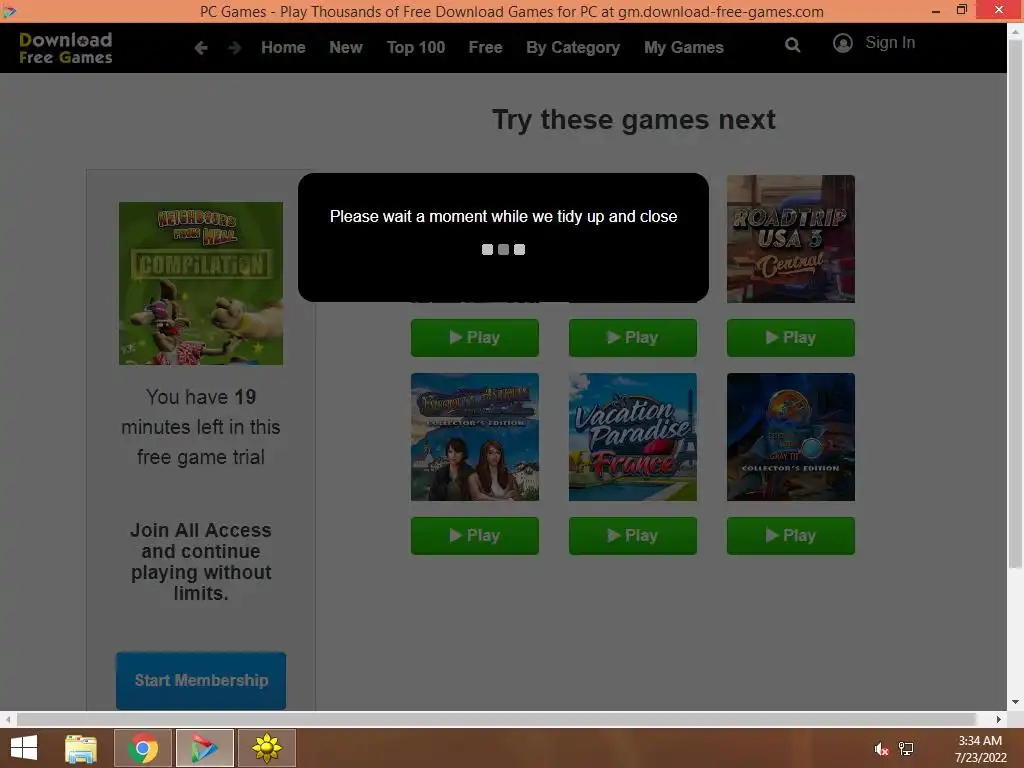Viewport: 1024px width, 768px height.
Task: Open Google Chrome from the taskbar
Action: tap(143, 748)
